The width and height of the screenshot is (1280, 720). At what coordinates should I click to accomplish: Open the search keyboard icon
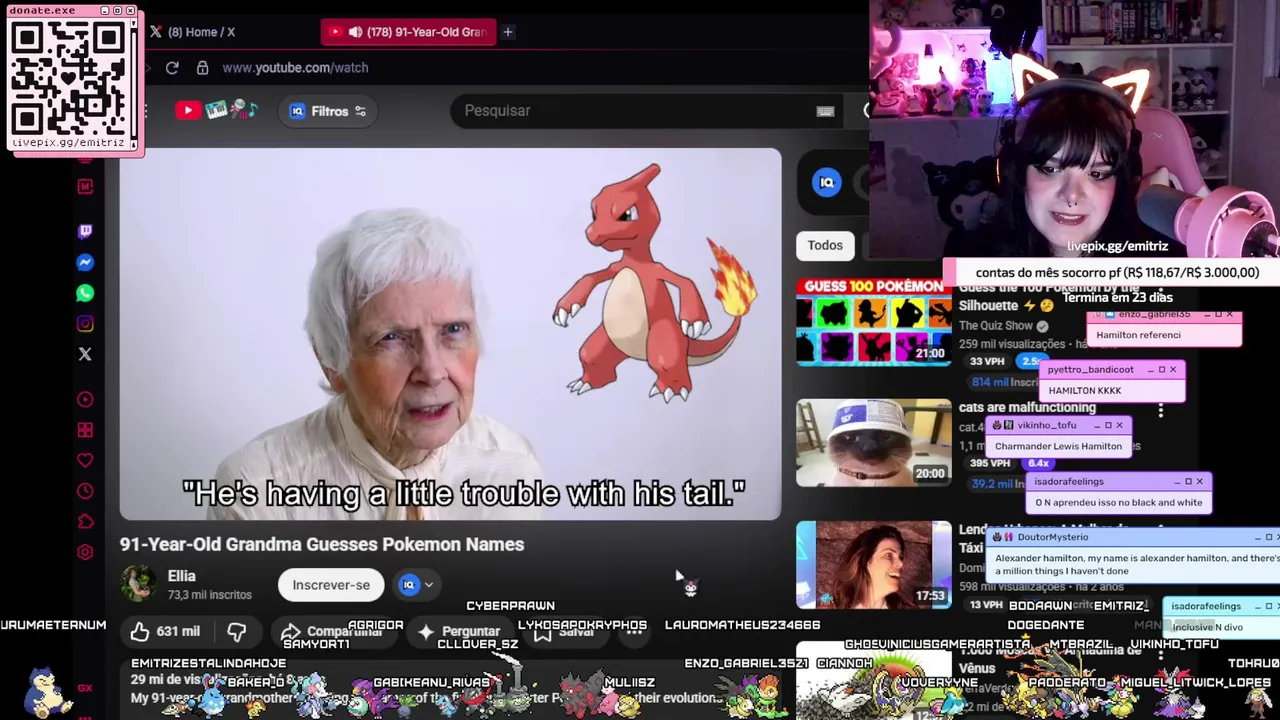[x=825, y=111]
